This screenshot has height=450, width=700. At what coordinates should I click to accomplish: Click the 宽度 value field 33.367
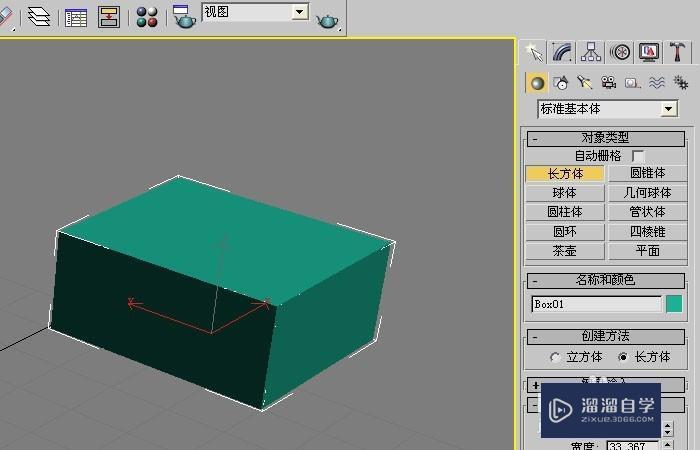click(633, 446)
